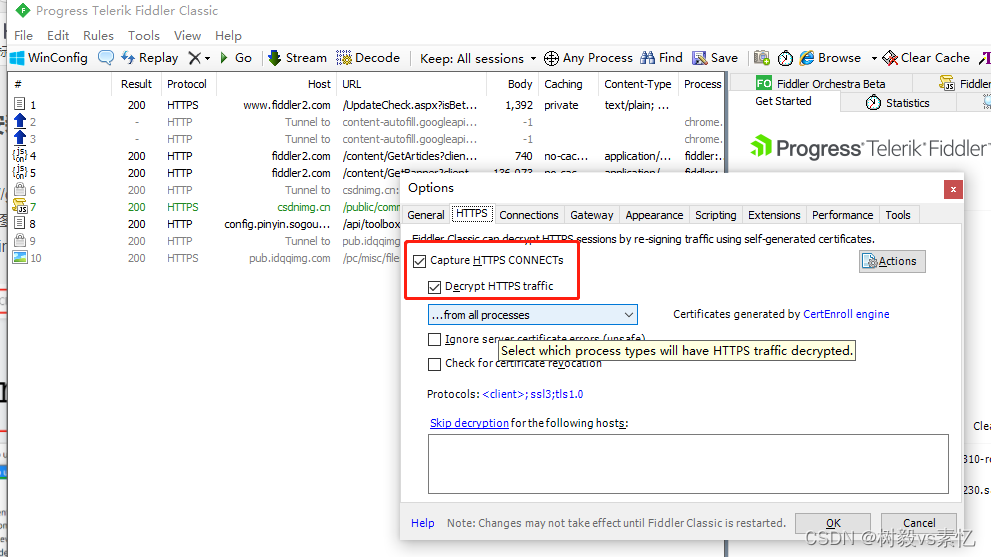The image size is (991, 557).
Task: Enable Ignore server certificate errors checkbox
Action: tap(434, 340)
